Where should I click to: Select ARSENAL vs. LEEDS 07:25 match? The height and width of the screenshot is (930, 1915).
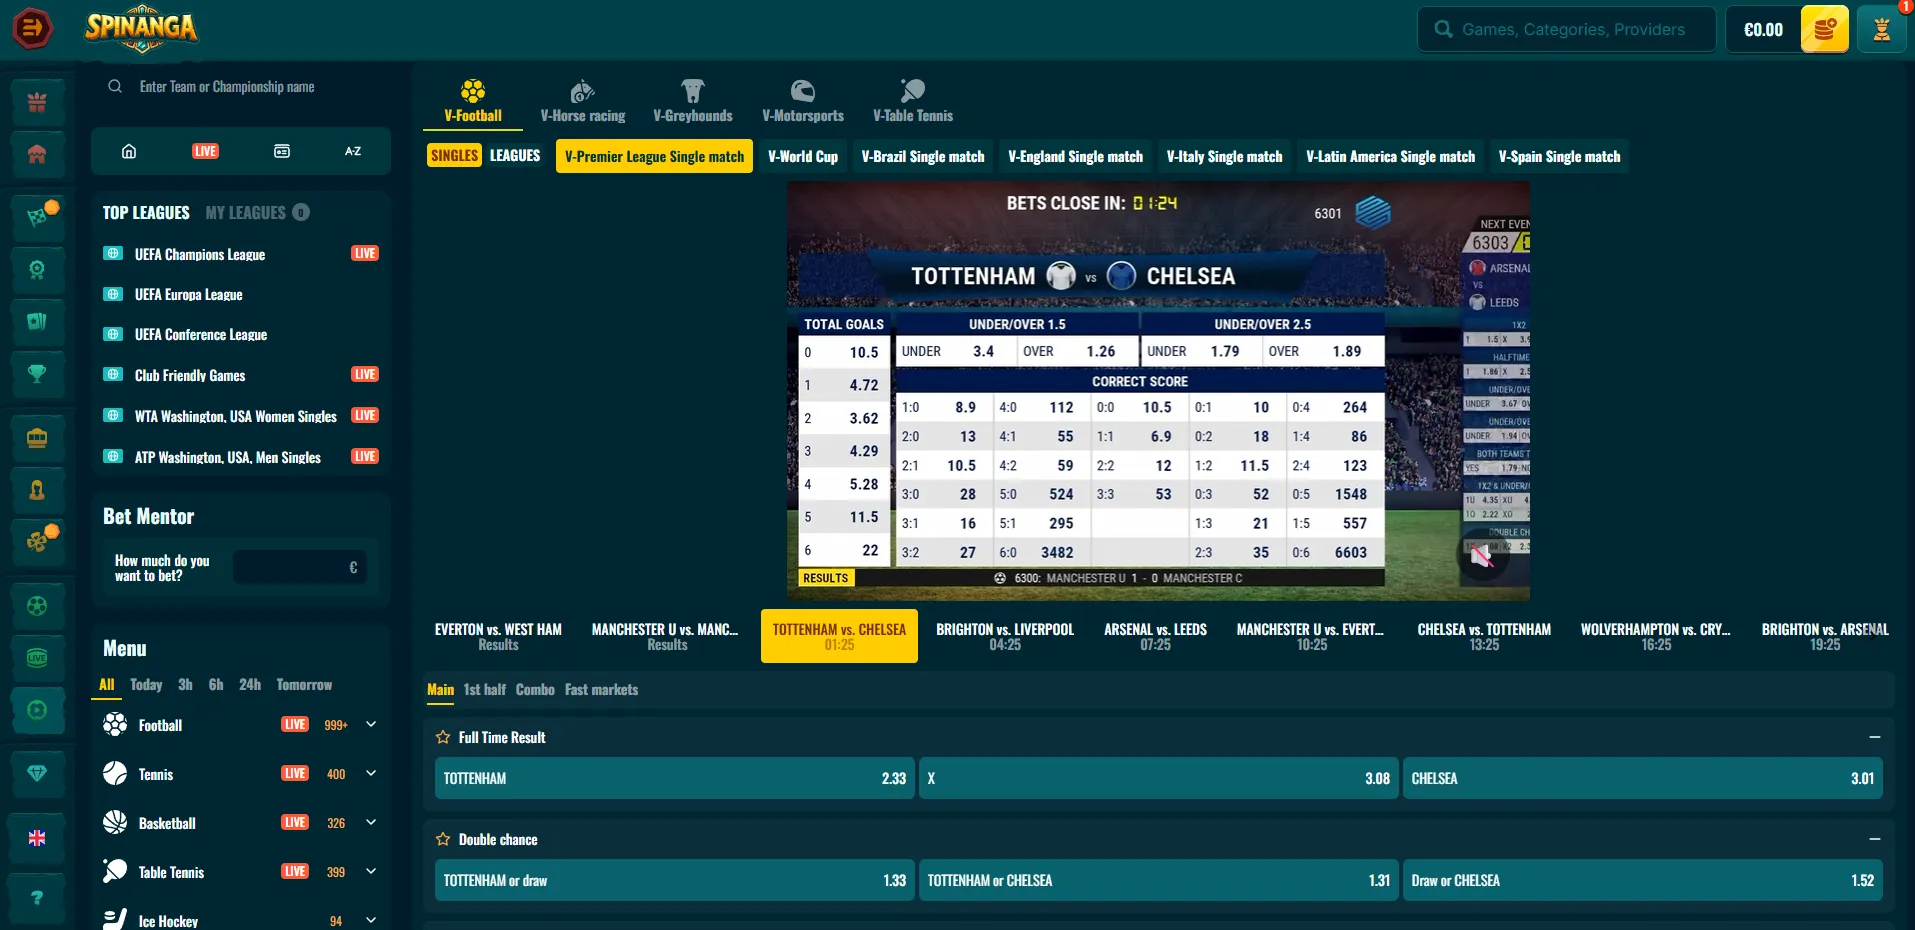tap(1155, 636)
